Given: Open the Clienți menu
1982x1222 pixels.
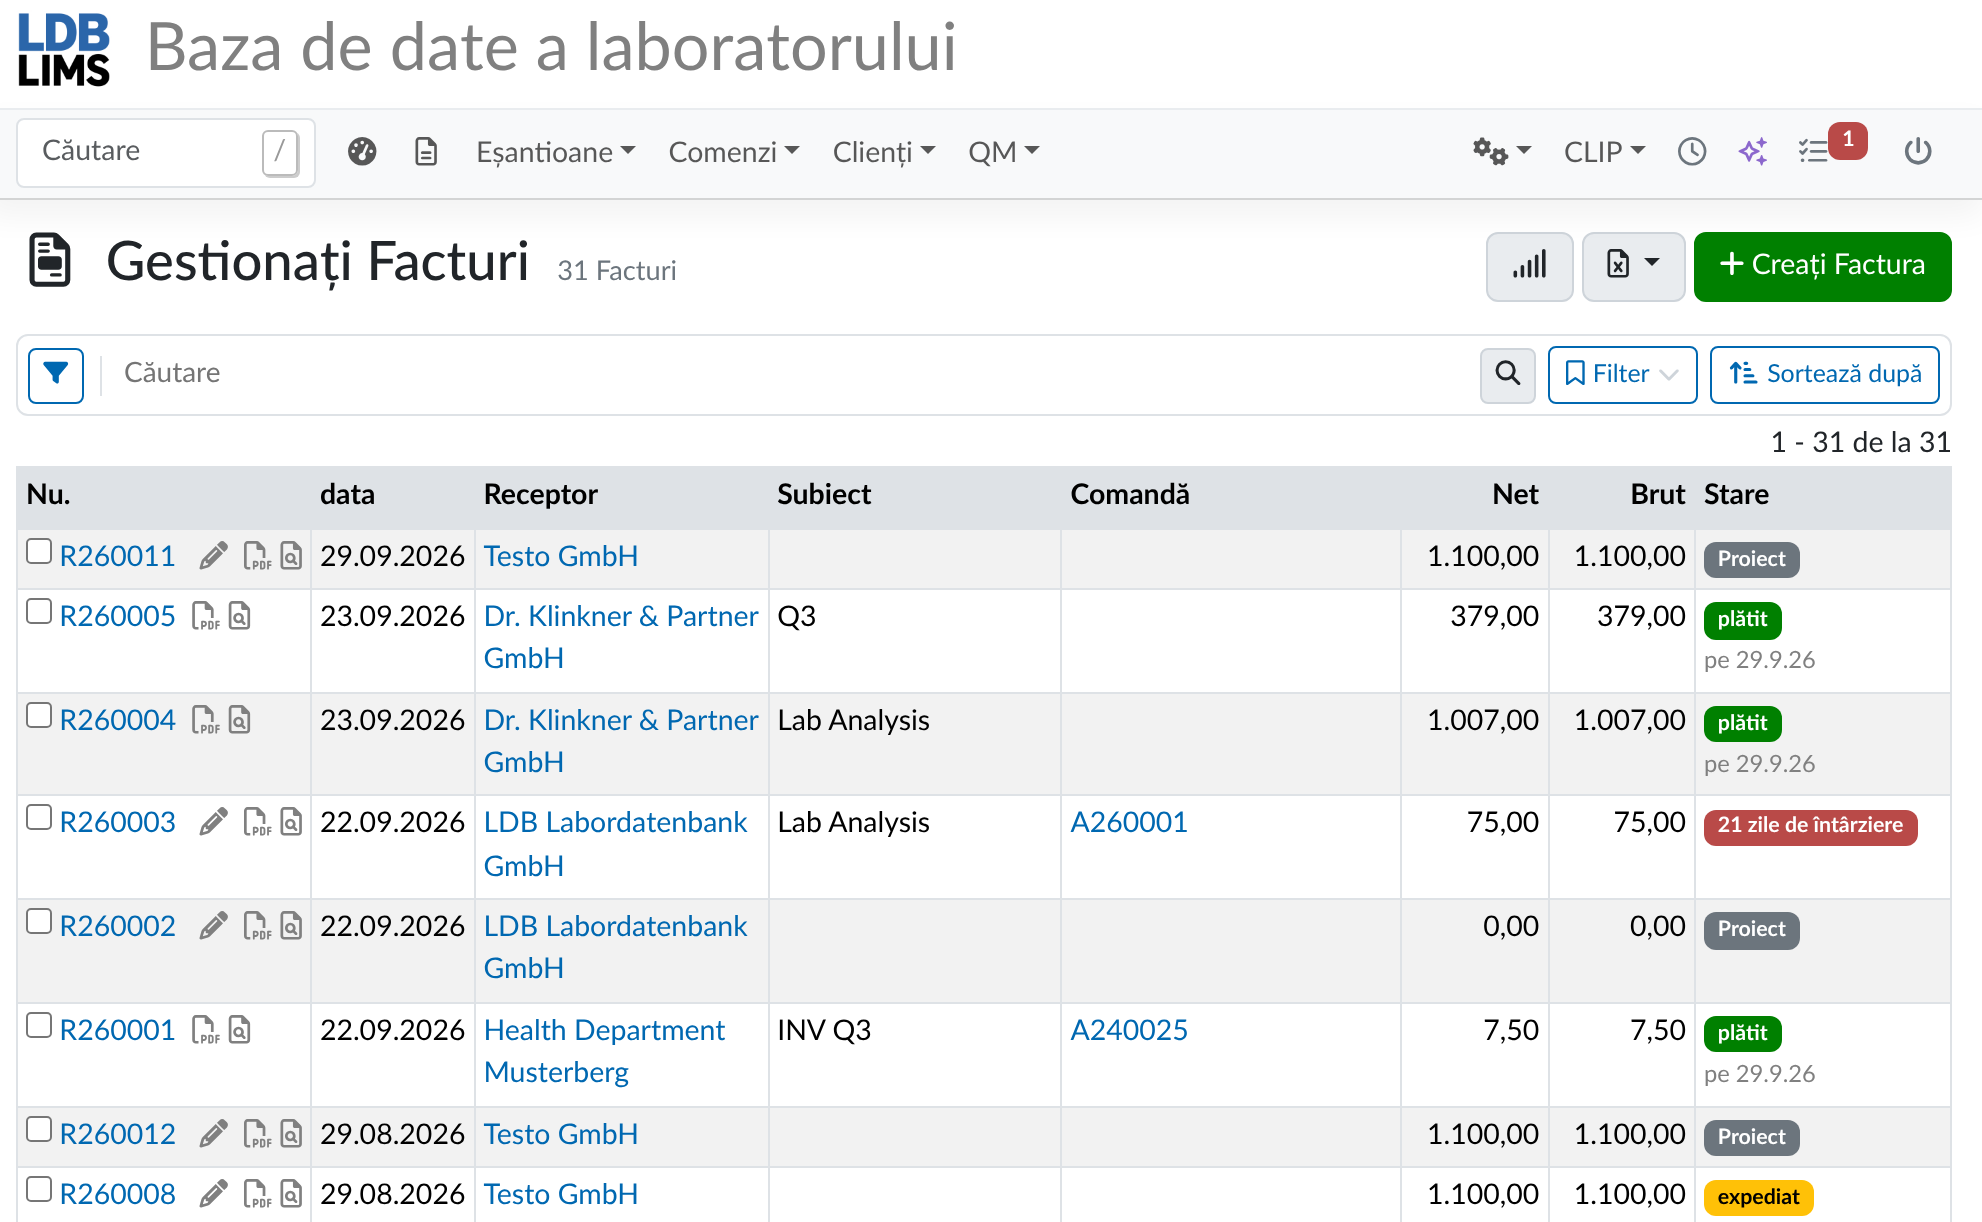Looking at the screenshot, I should click(x=884, y=152).
